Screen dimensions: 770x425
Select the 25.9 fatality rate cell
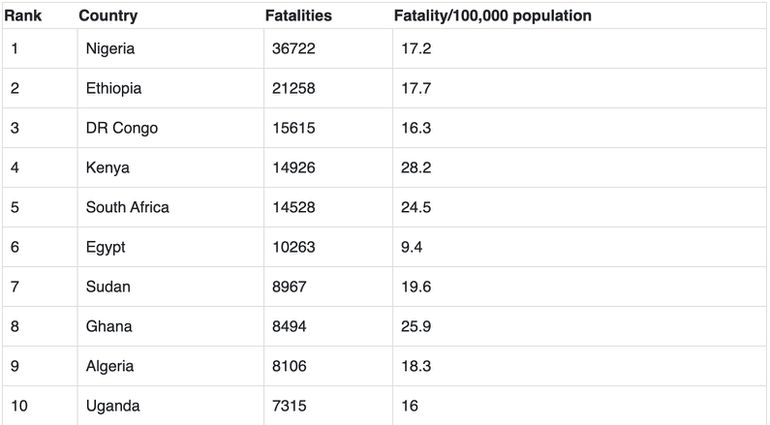[x=415, y=326]
